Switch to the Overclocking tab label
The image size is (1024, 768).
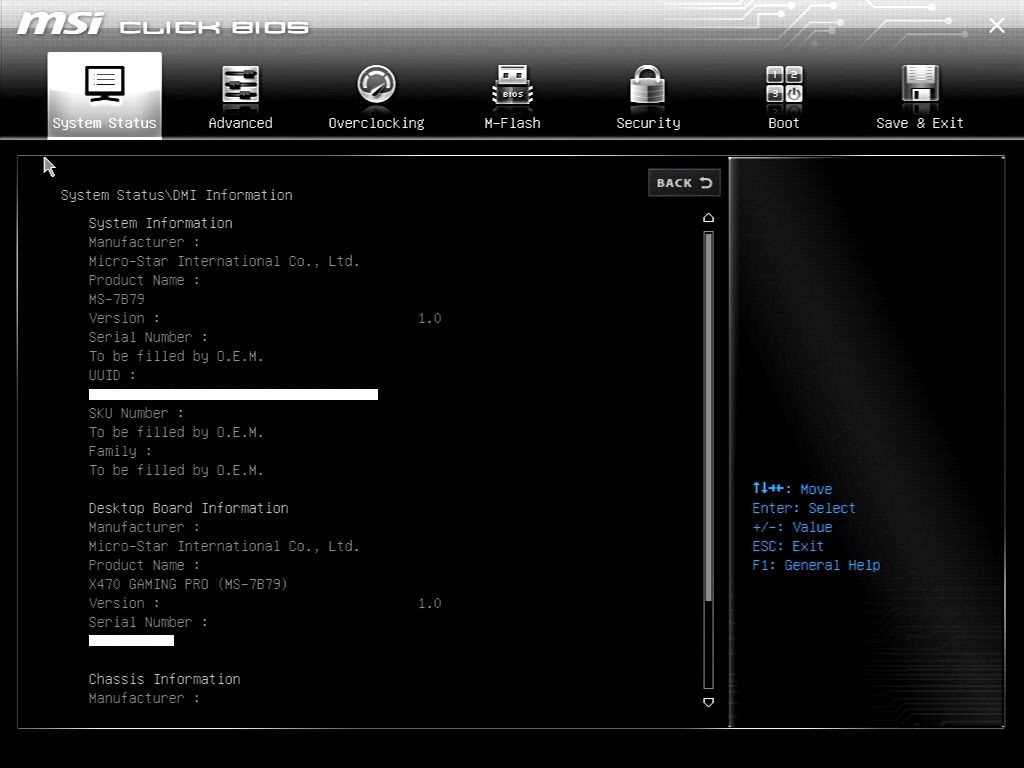click(376, 123)
